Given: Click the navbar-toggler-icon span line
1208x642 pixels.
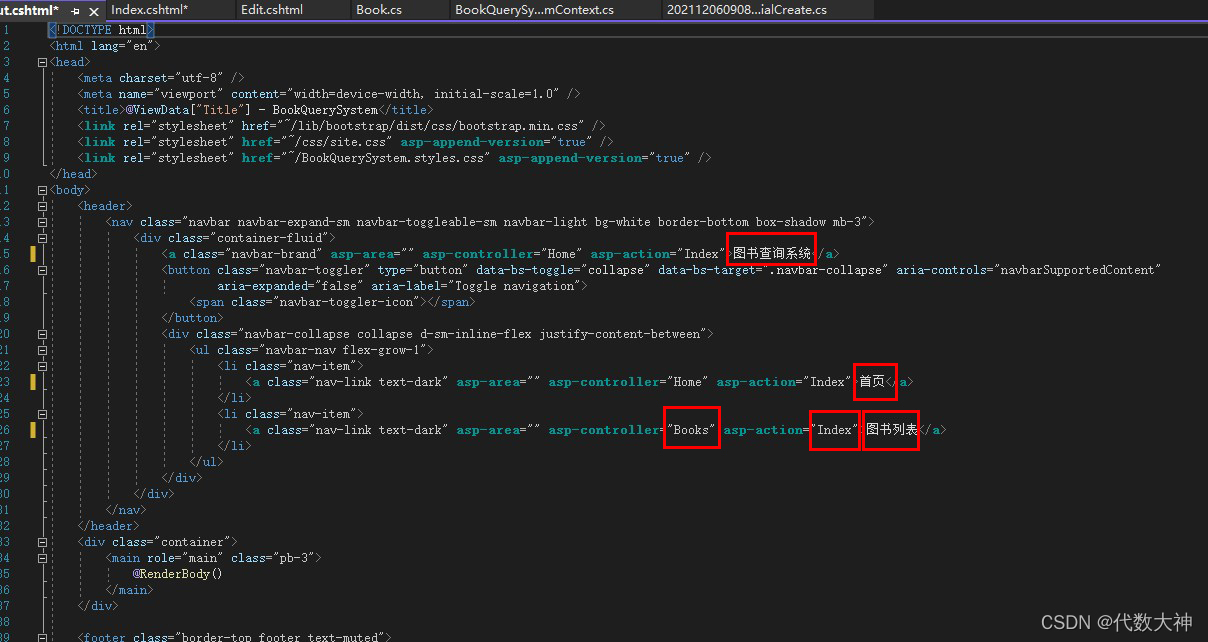Looking at the screenshot, I should coord(332,302).
